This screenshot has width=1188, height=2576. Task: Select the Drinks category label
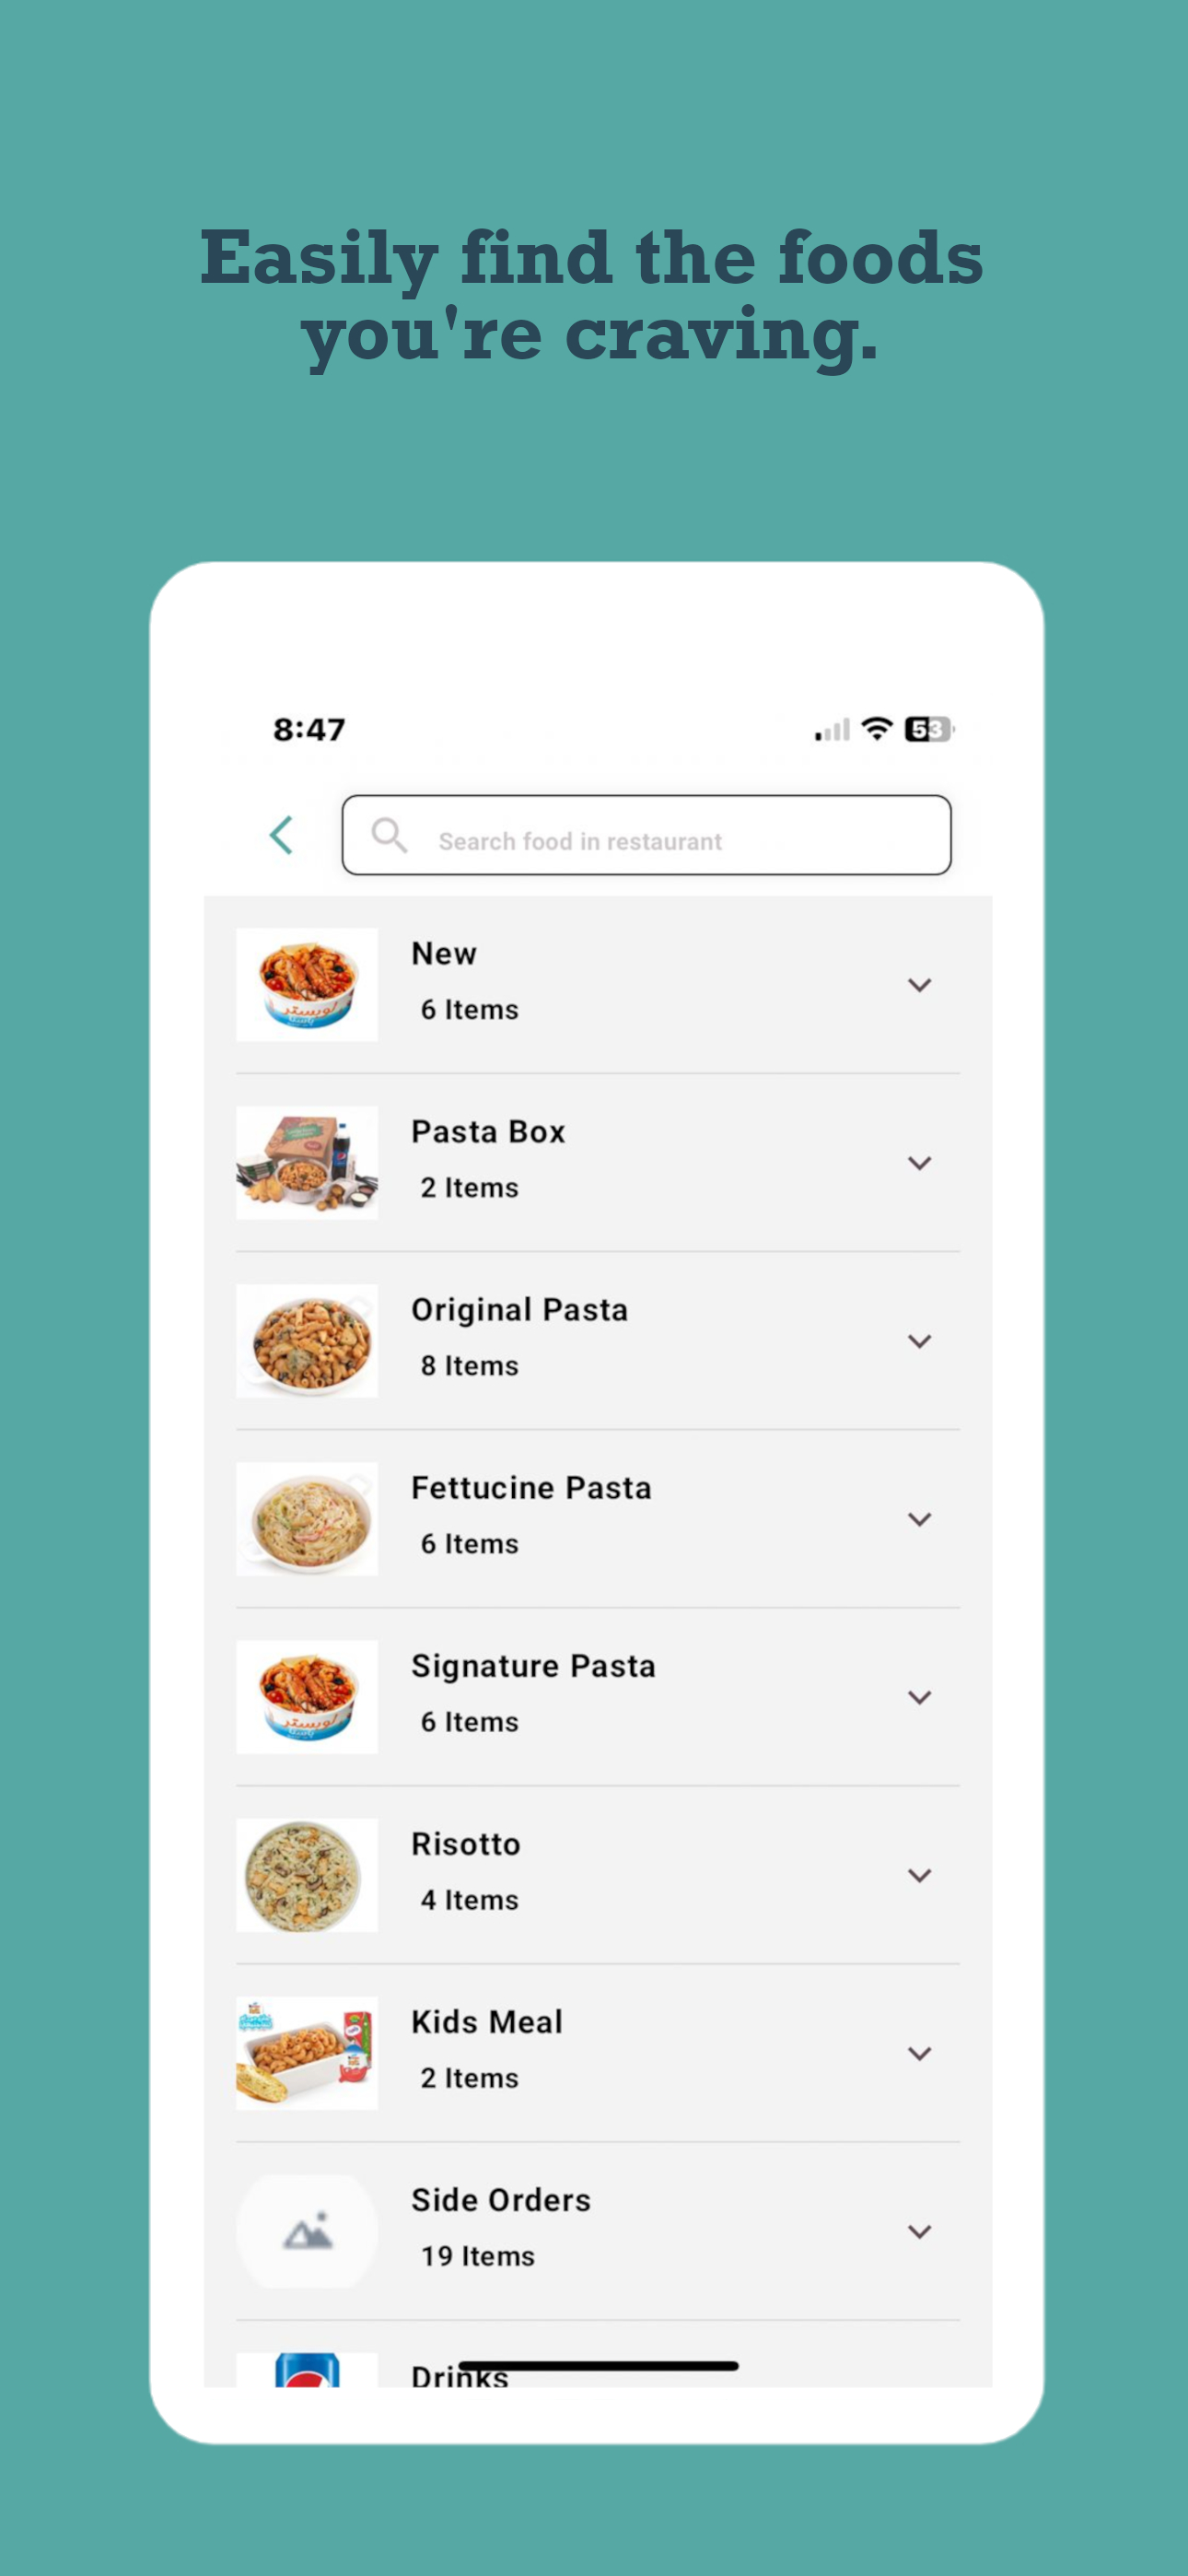[x=460, y=2375]
